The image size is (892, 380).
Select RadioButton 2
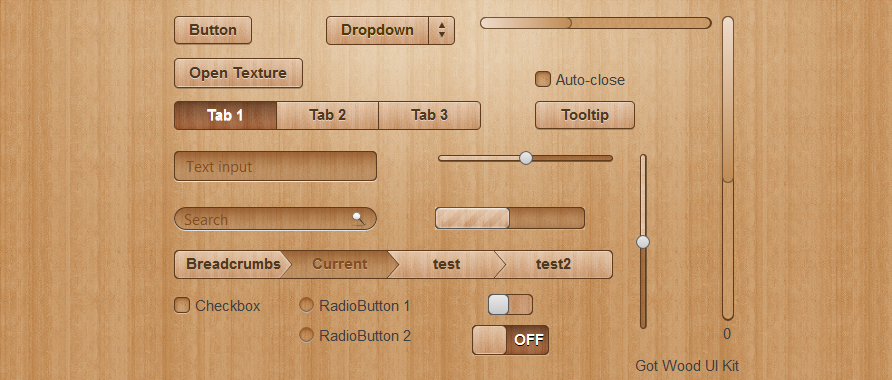coord(306,335)
